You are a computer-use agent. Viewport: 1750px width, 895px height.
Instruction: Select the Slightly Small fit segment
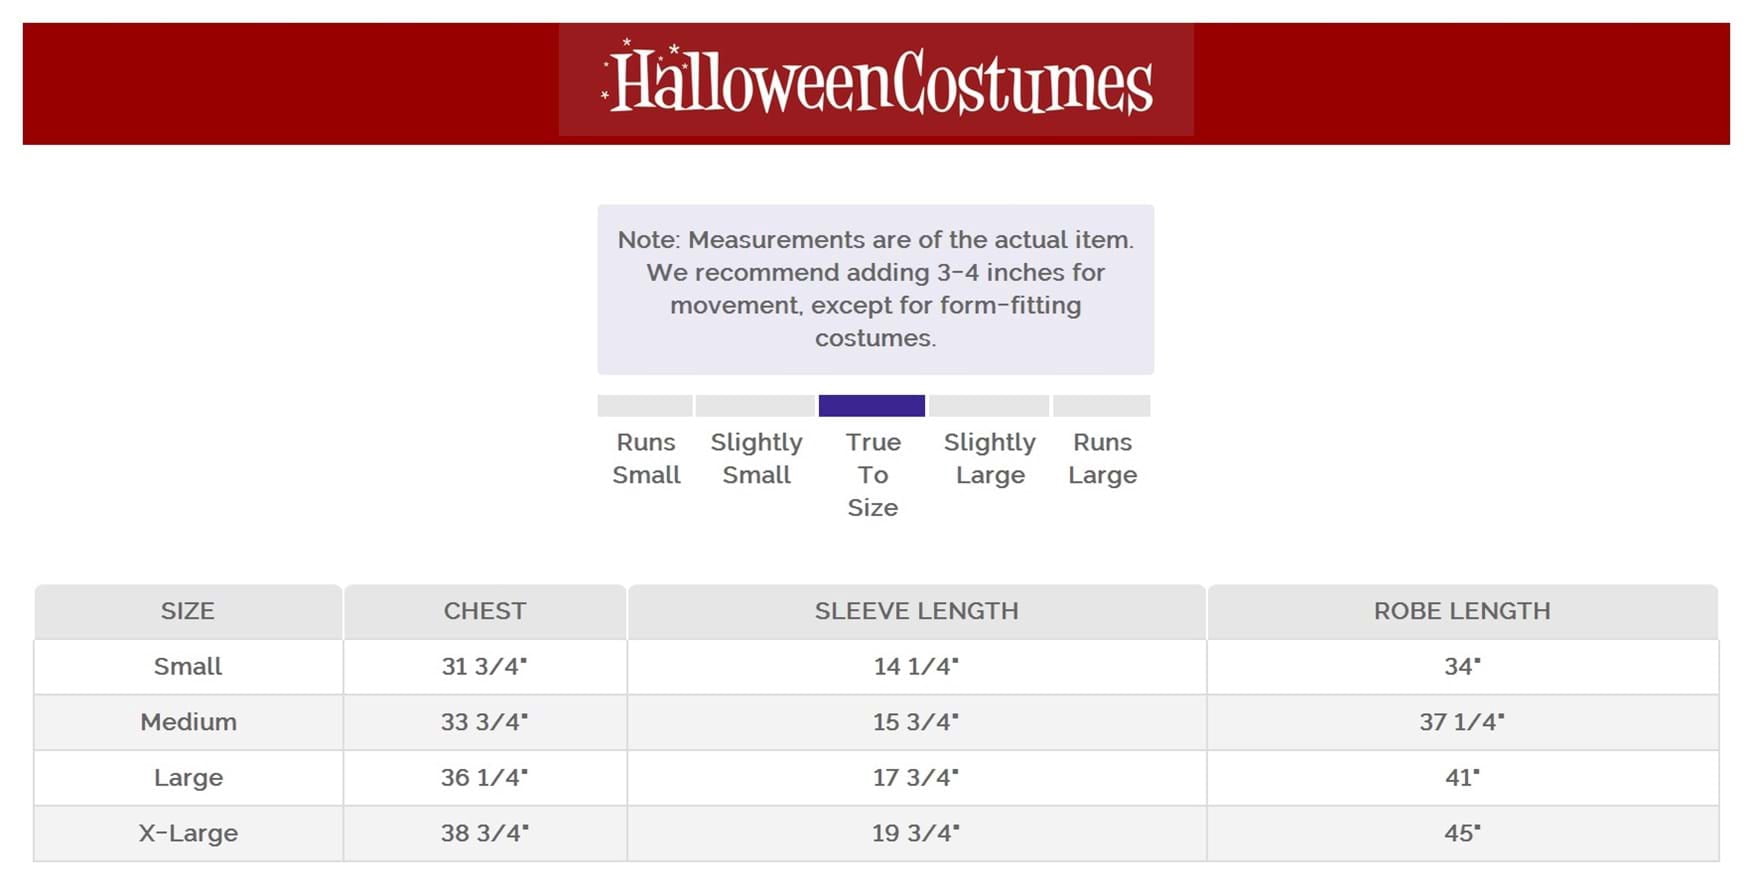tap(755, 406)
